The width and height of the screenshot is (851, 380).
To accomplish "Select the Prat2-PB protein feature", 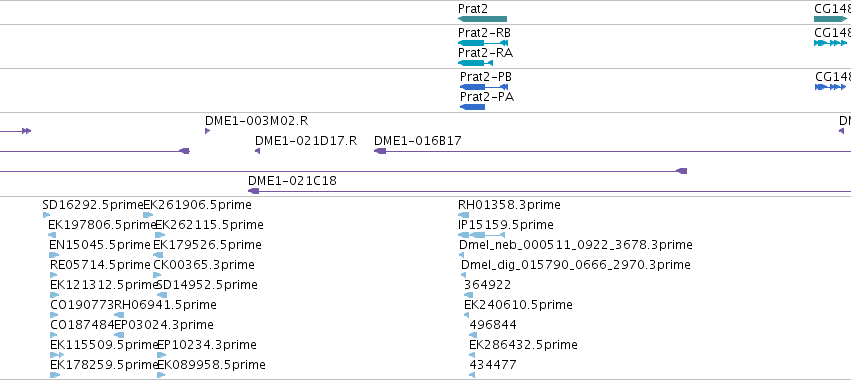I will pyautogui.click(x=484, y=87).
